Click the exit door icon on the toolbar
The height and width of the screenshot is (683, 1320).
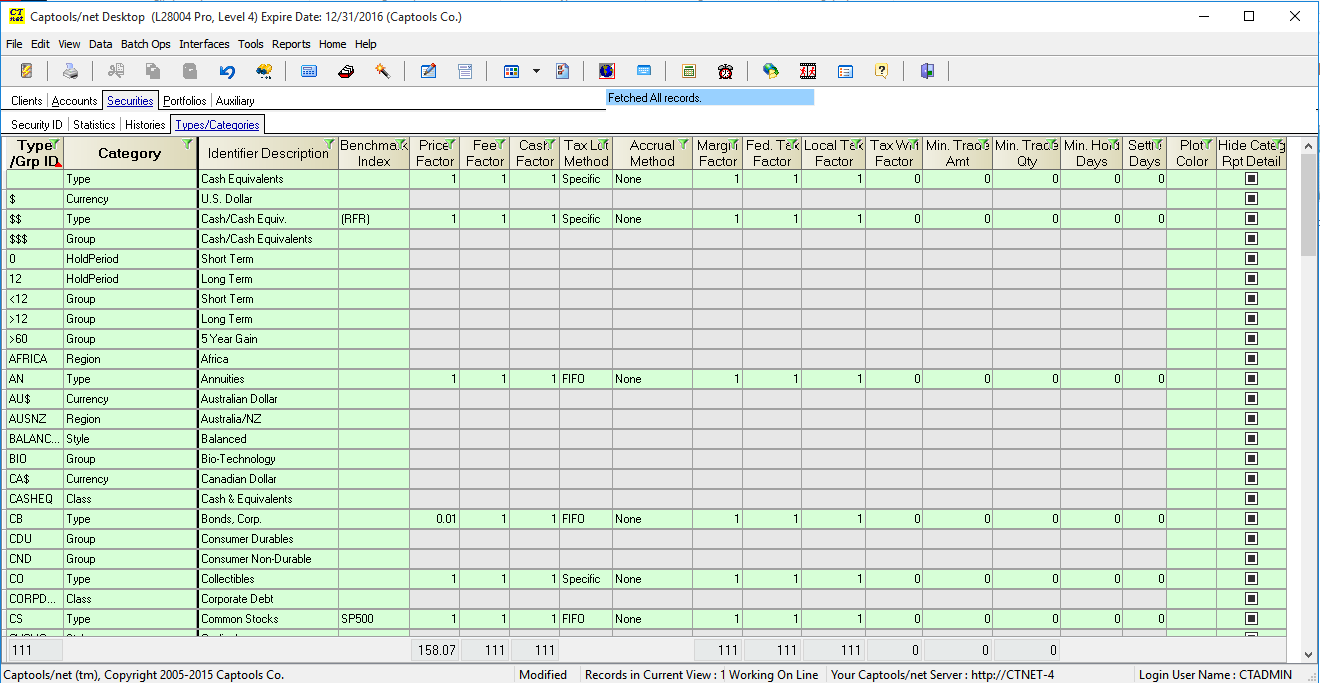coord(925,70)
